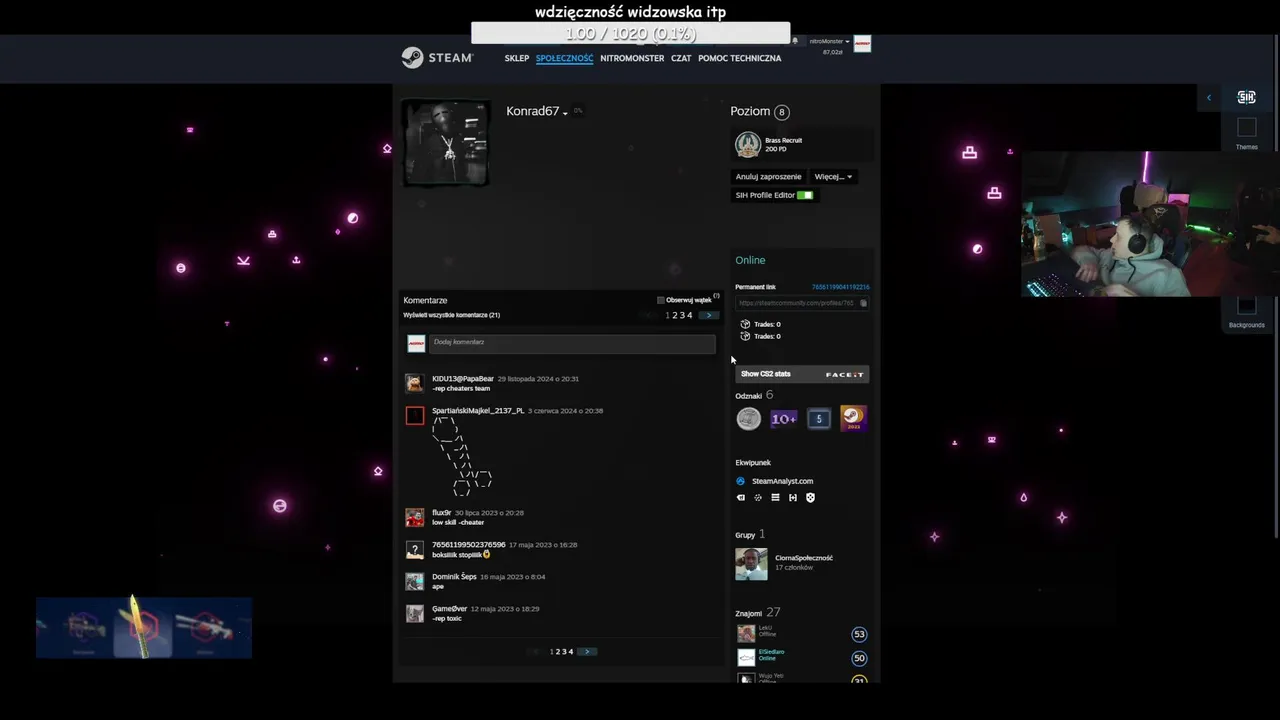This screenshot has height=720, width=1280.
Task: Go to comments page 4 at bottom
Action: point(571,651)
